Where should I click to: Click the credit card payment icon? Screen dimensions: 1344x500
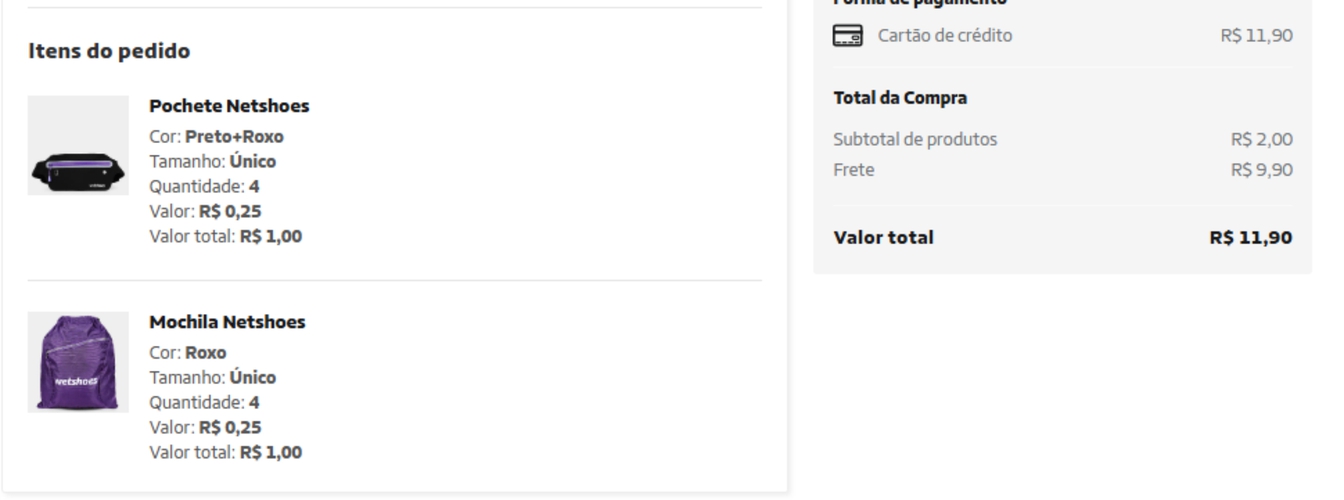coord(848,36)
